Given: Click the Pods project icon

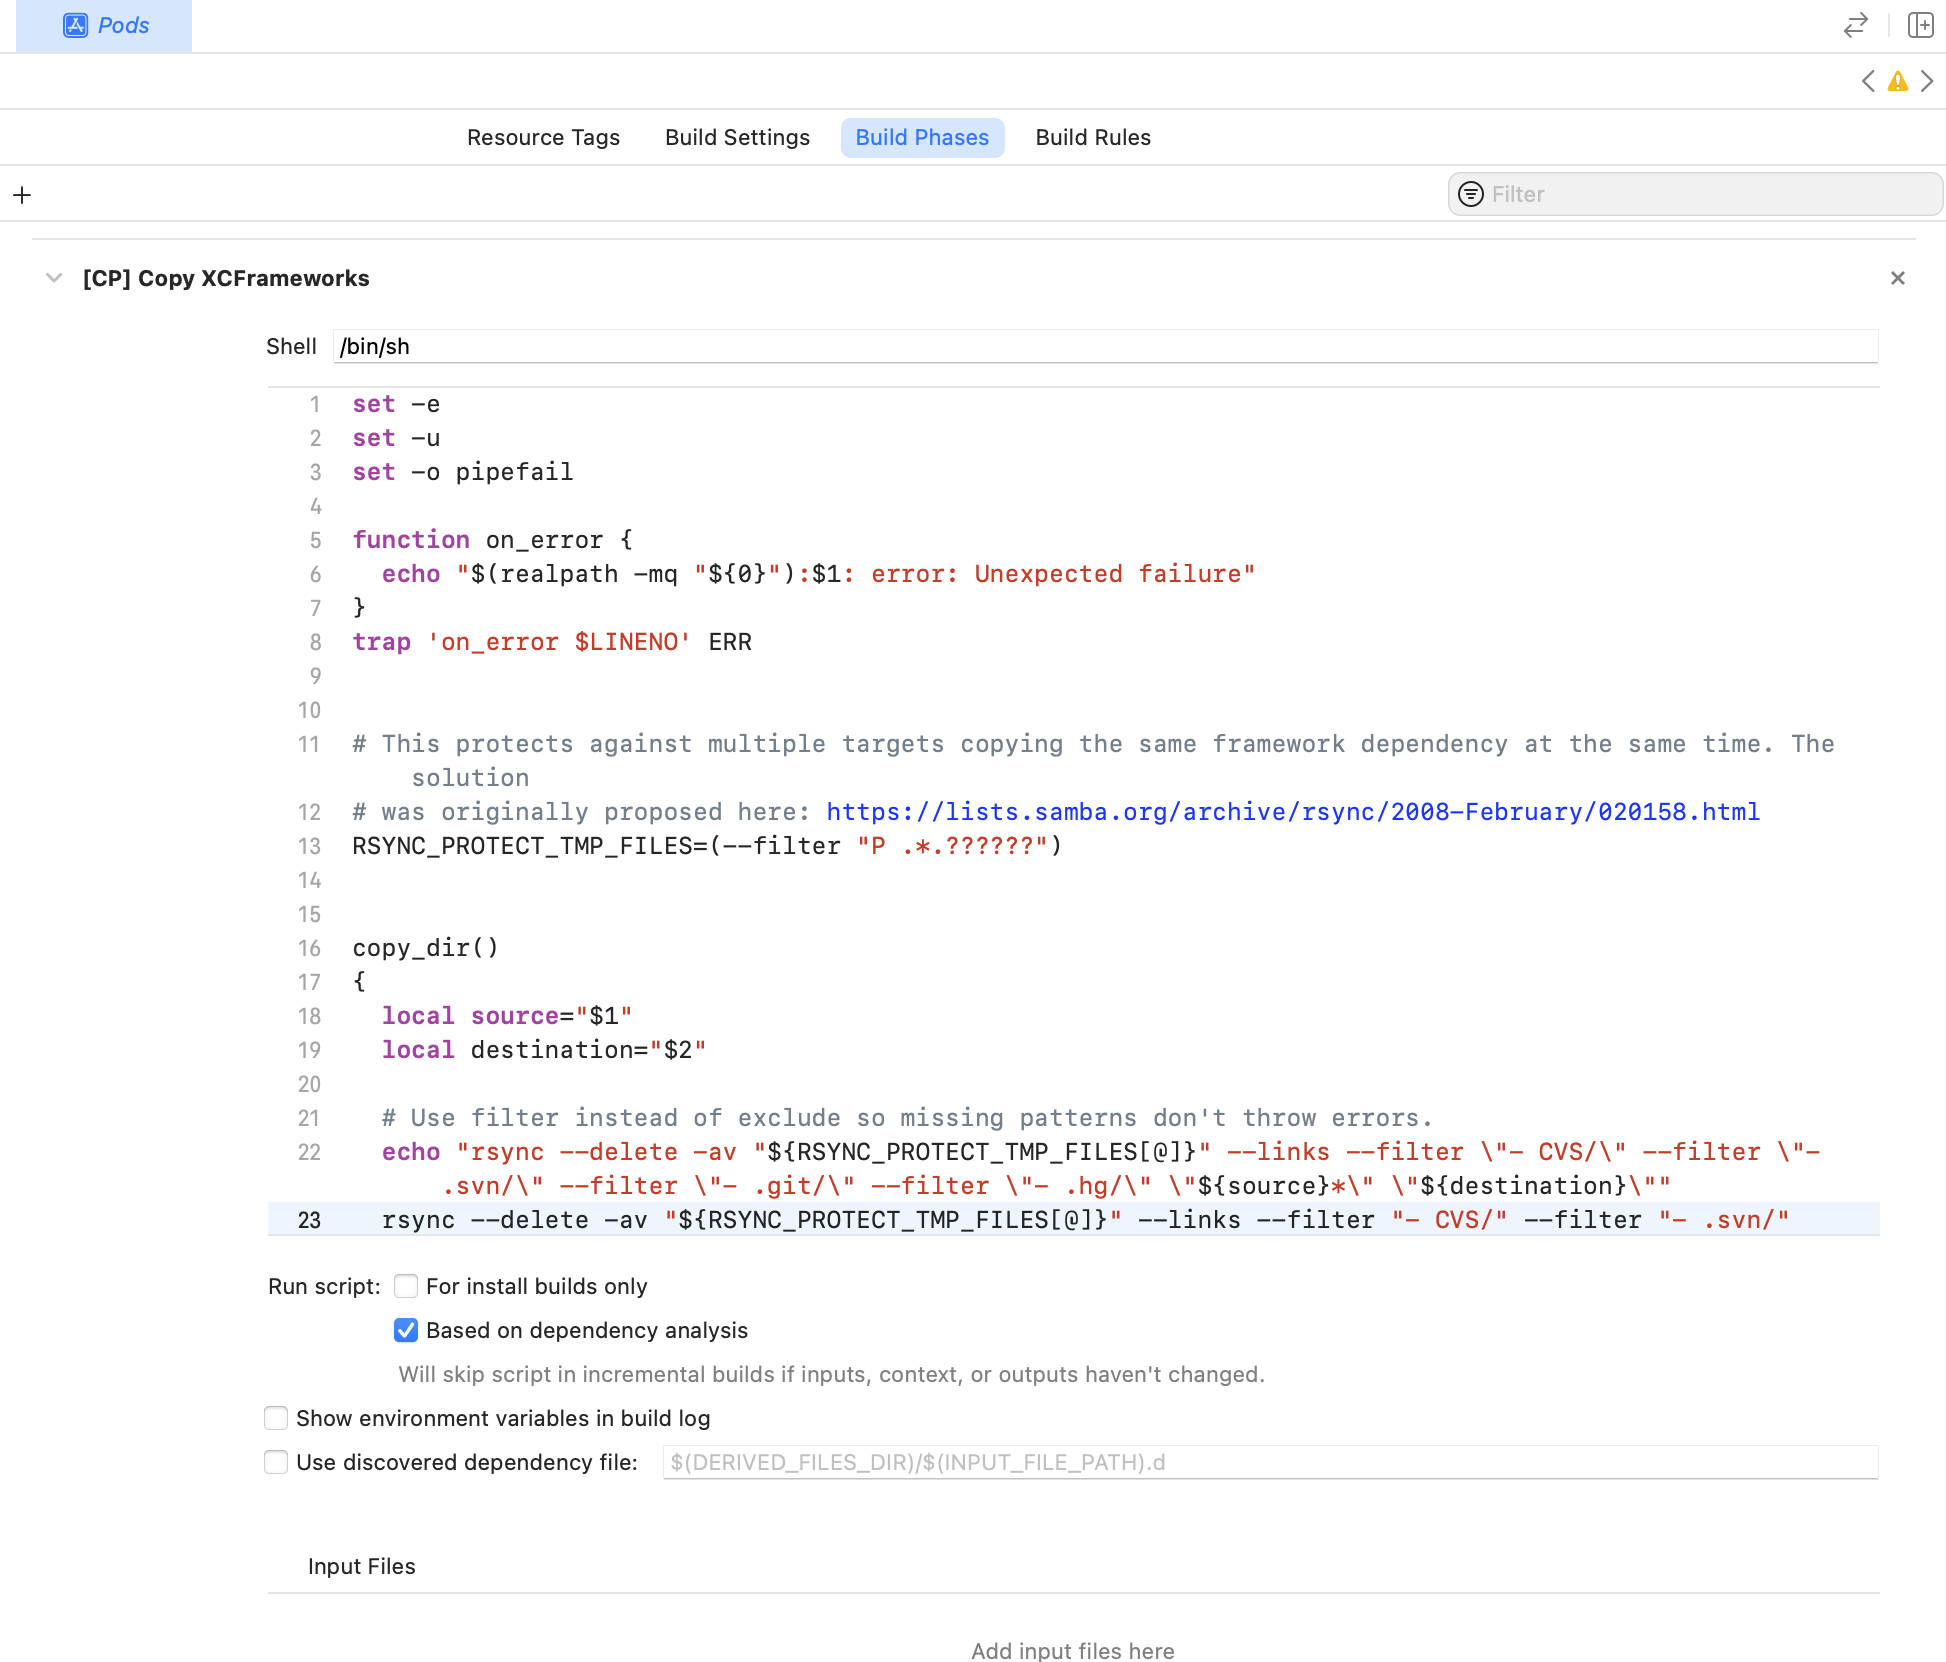Looking at the screenshot, I should (75, 26).
